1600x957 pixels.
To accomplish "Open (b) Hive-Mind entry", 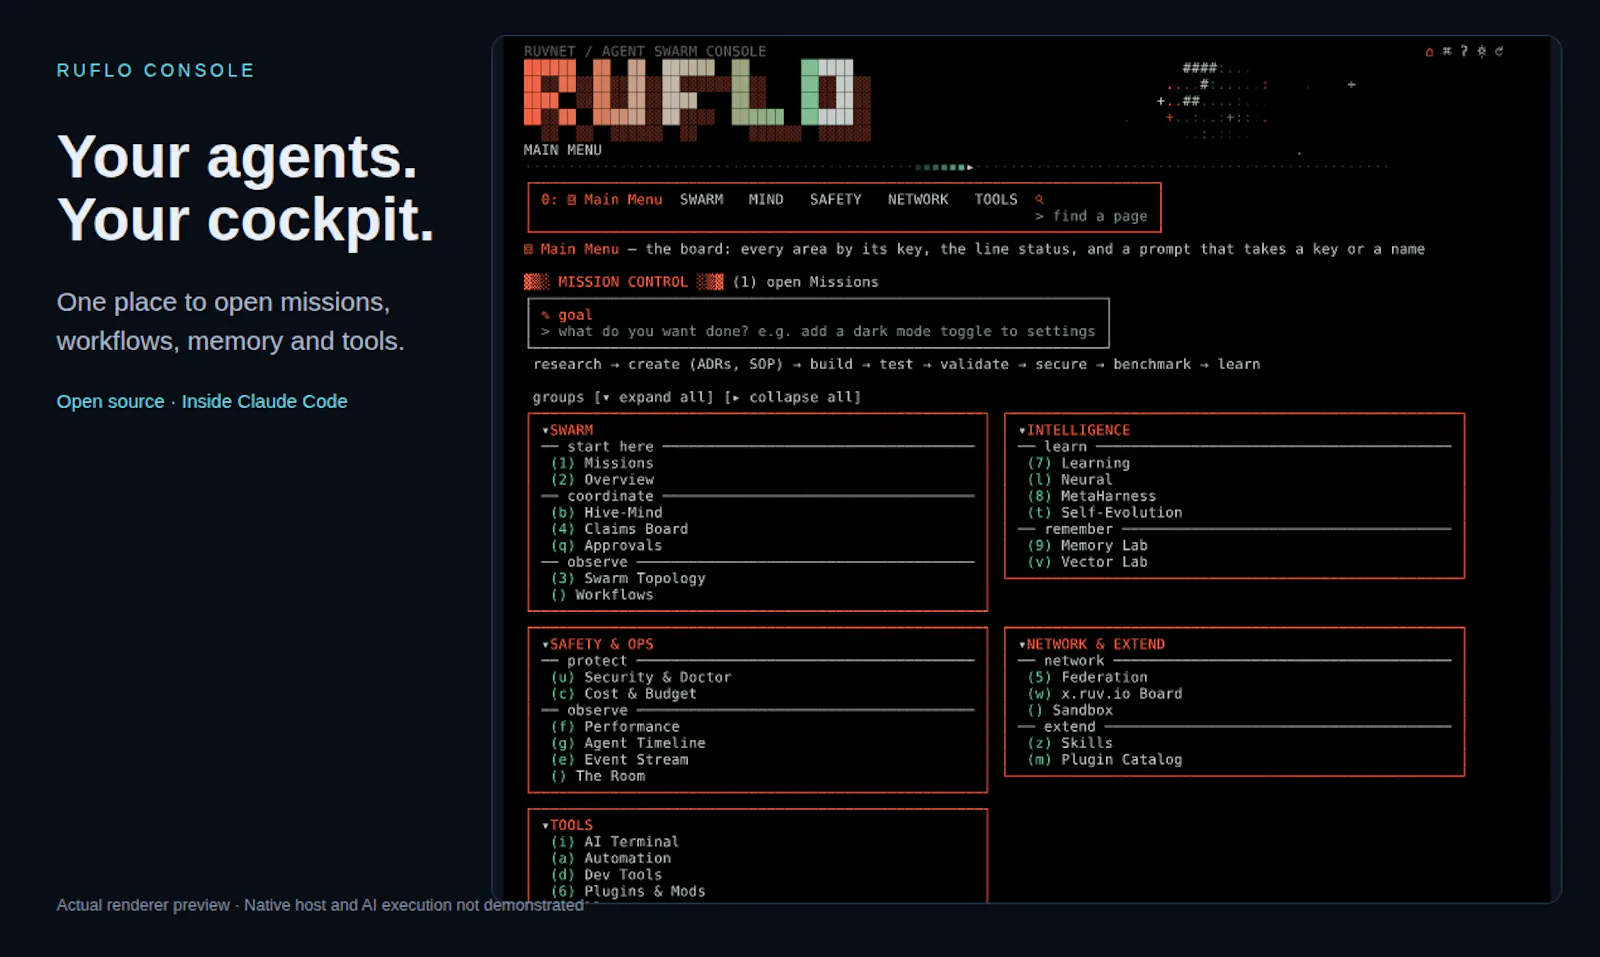I will 606,513.
